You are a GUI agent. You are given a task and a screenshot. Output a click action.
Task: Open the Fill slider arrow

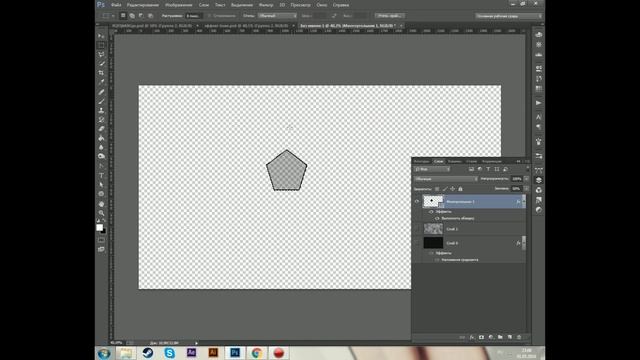526,189
